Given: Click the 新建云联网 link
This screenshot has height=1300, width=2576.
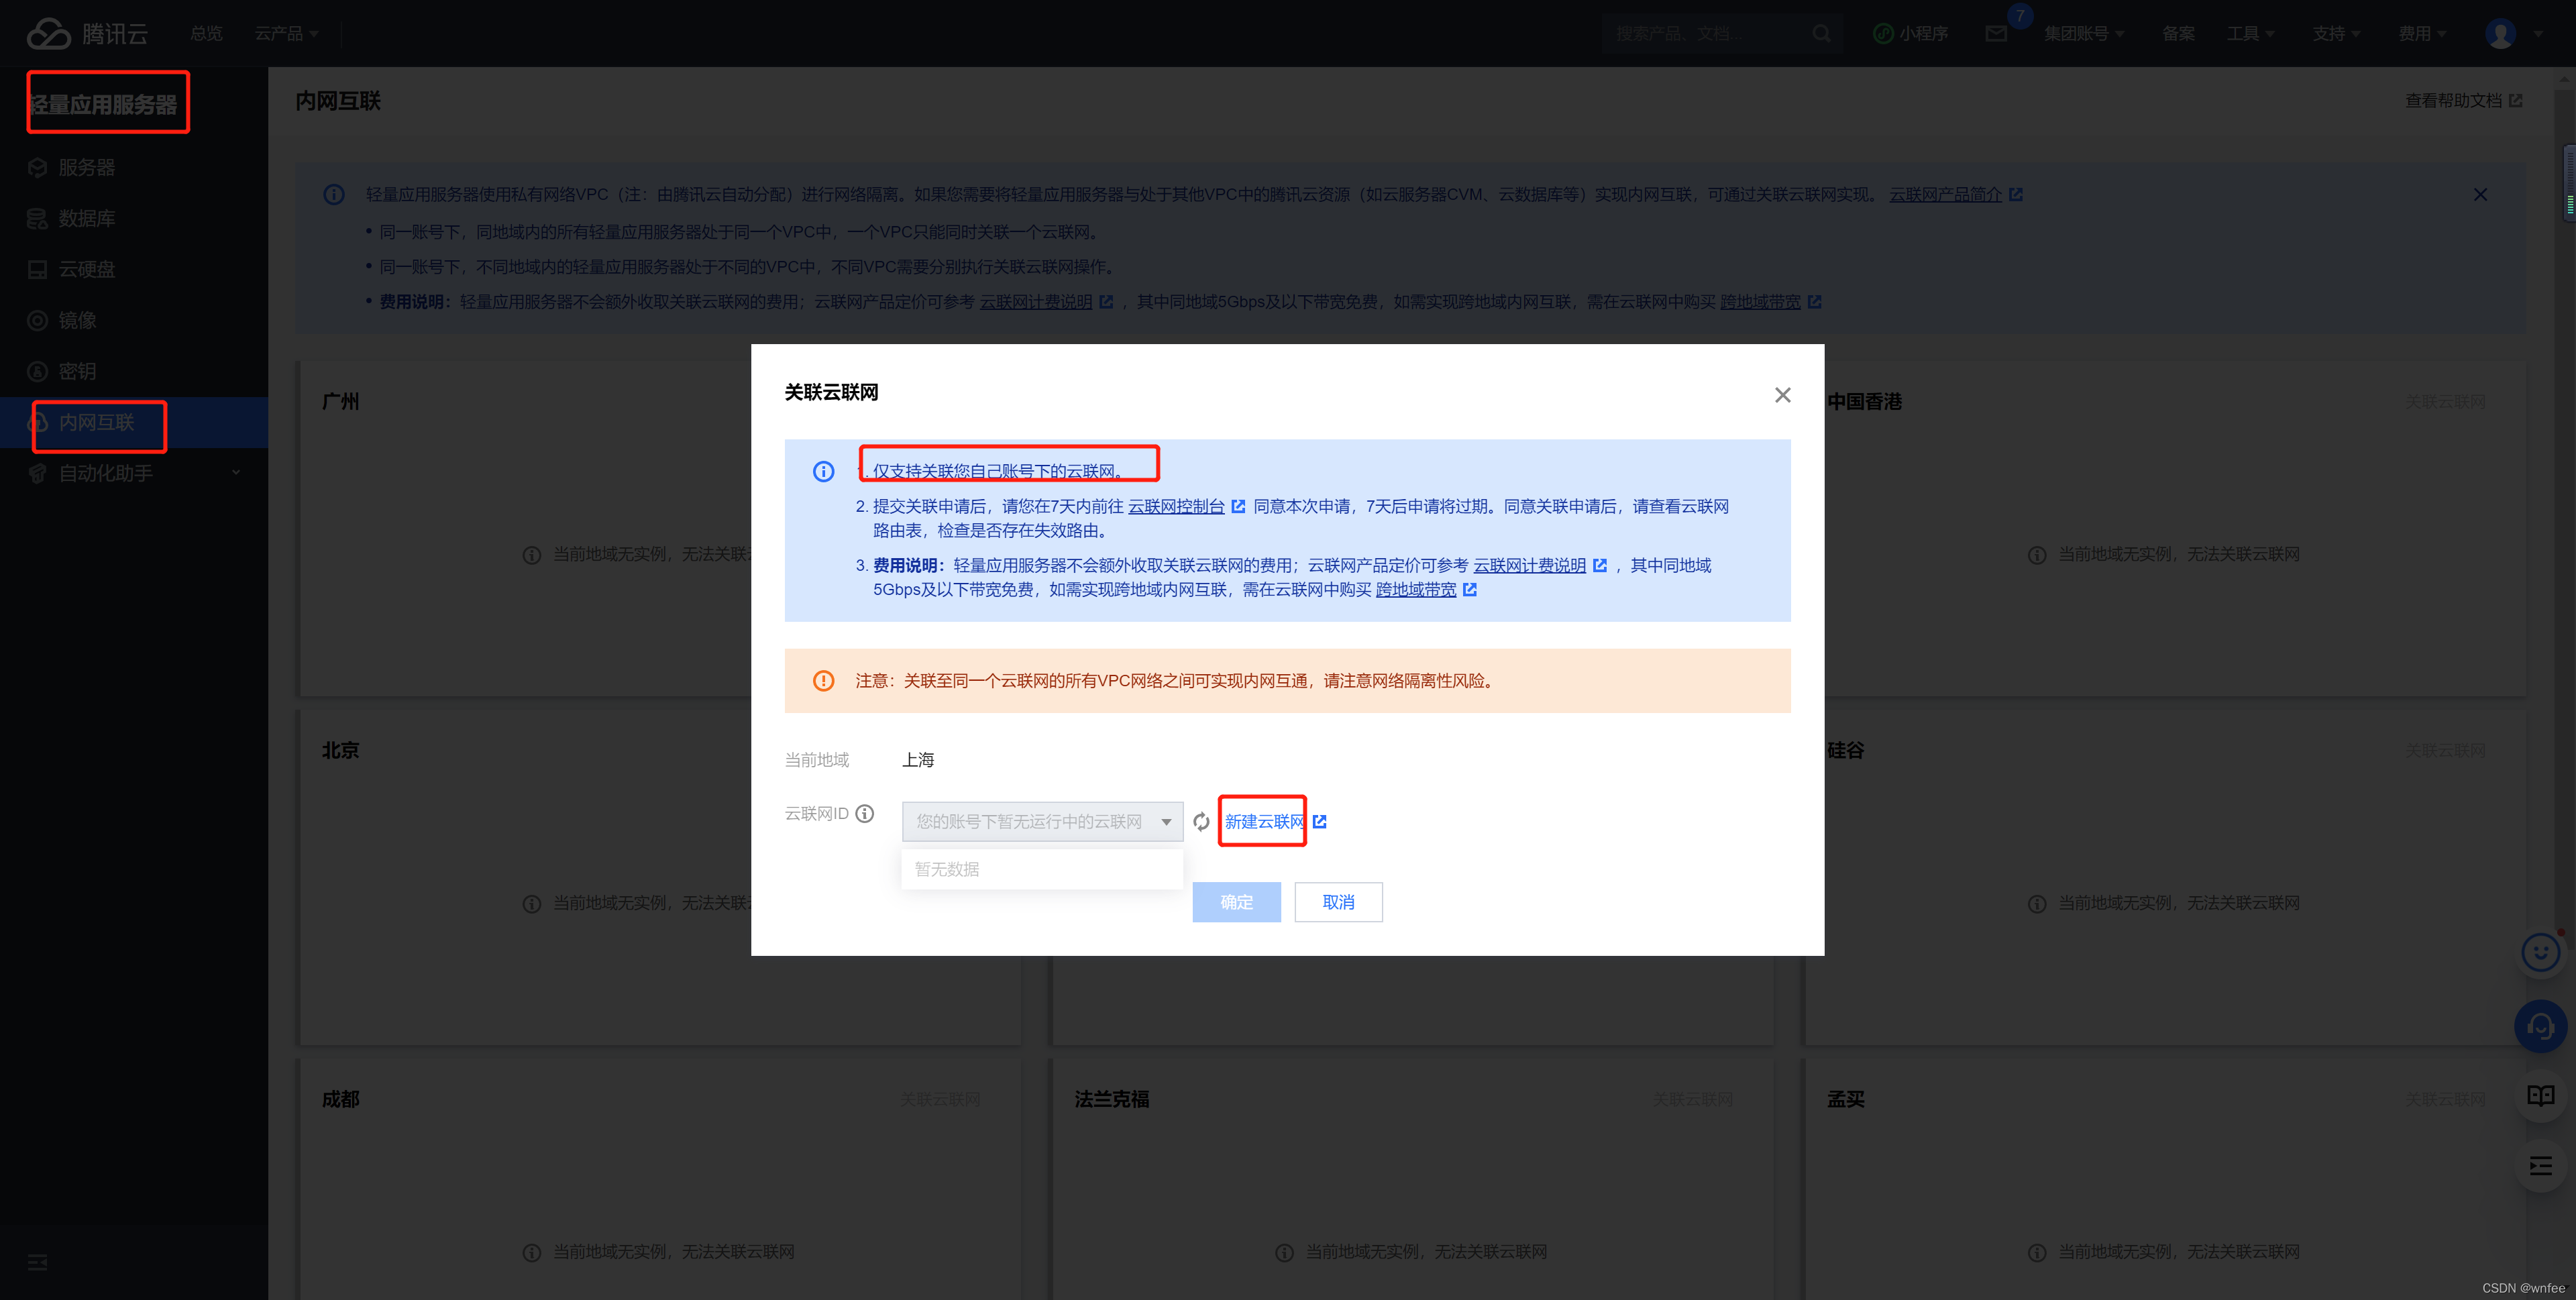Looking at the screenshot, I should coord(1264,821).
